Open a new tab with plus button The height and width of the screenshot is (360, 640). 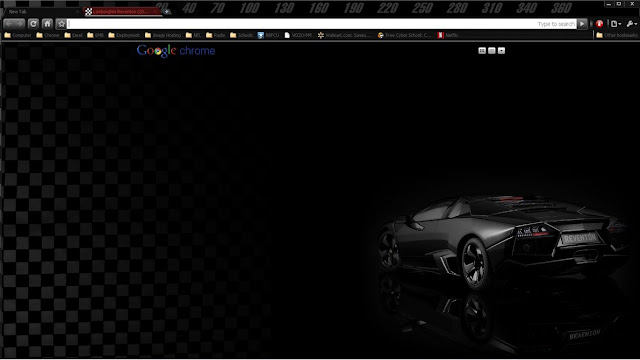167,11
